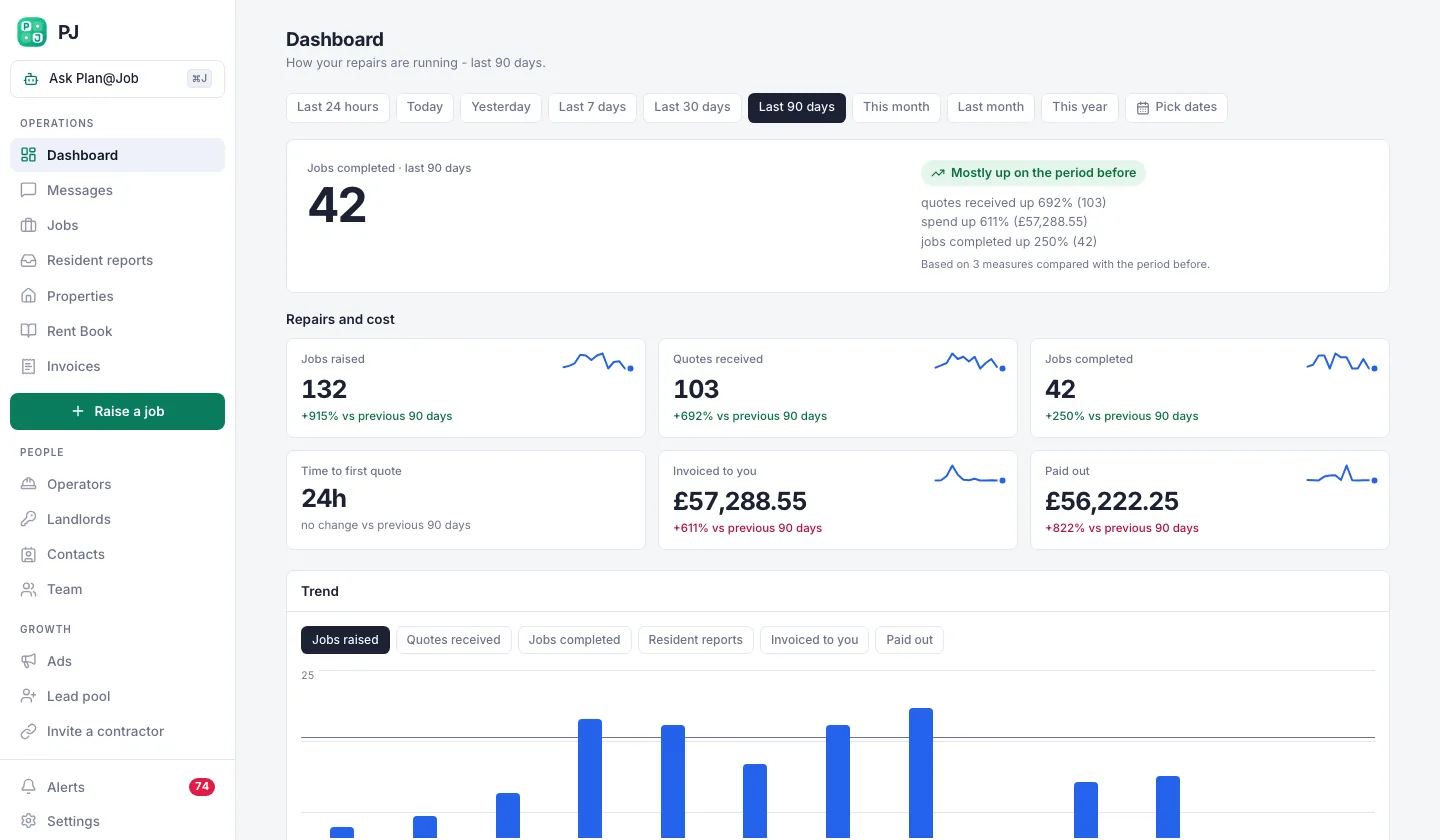Click the calendar icon in Pick dates
The height and width of the screenshot is (840, 1440).
pos(1143,108)
